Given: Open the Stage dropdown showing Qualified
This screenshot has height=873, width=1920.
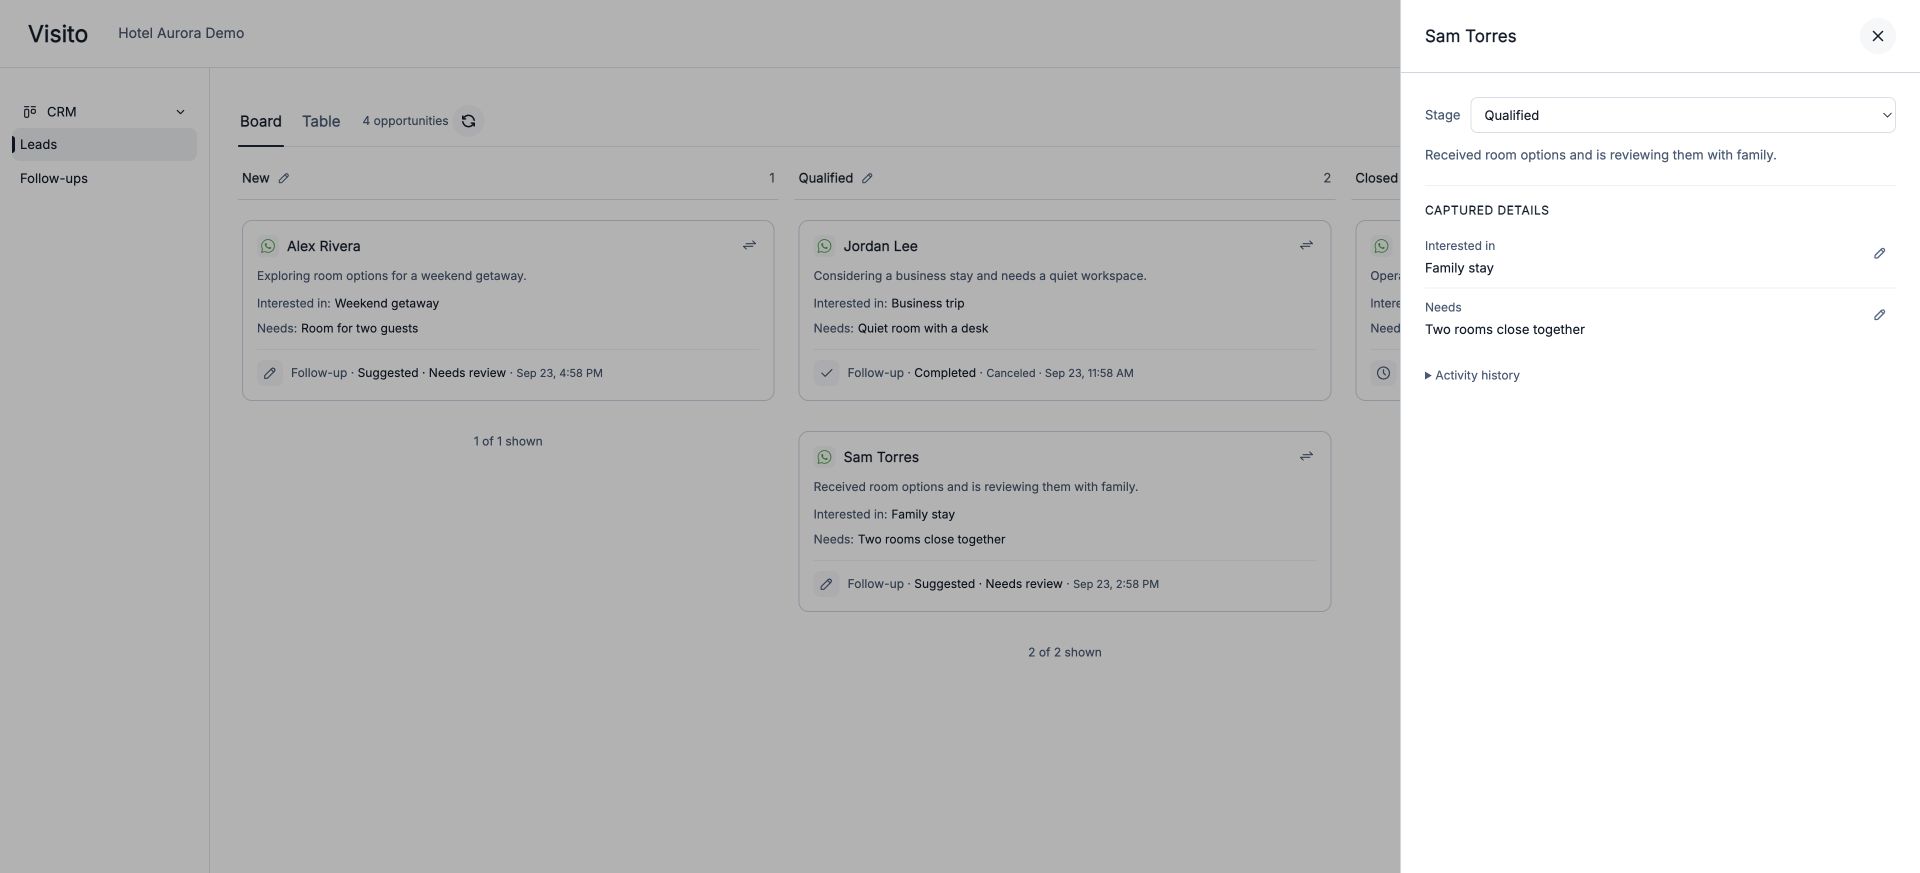Looking at the screenshot, I should point(1682,115).
